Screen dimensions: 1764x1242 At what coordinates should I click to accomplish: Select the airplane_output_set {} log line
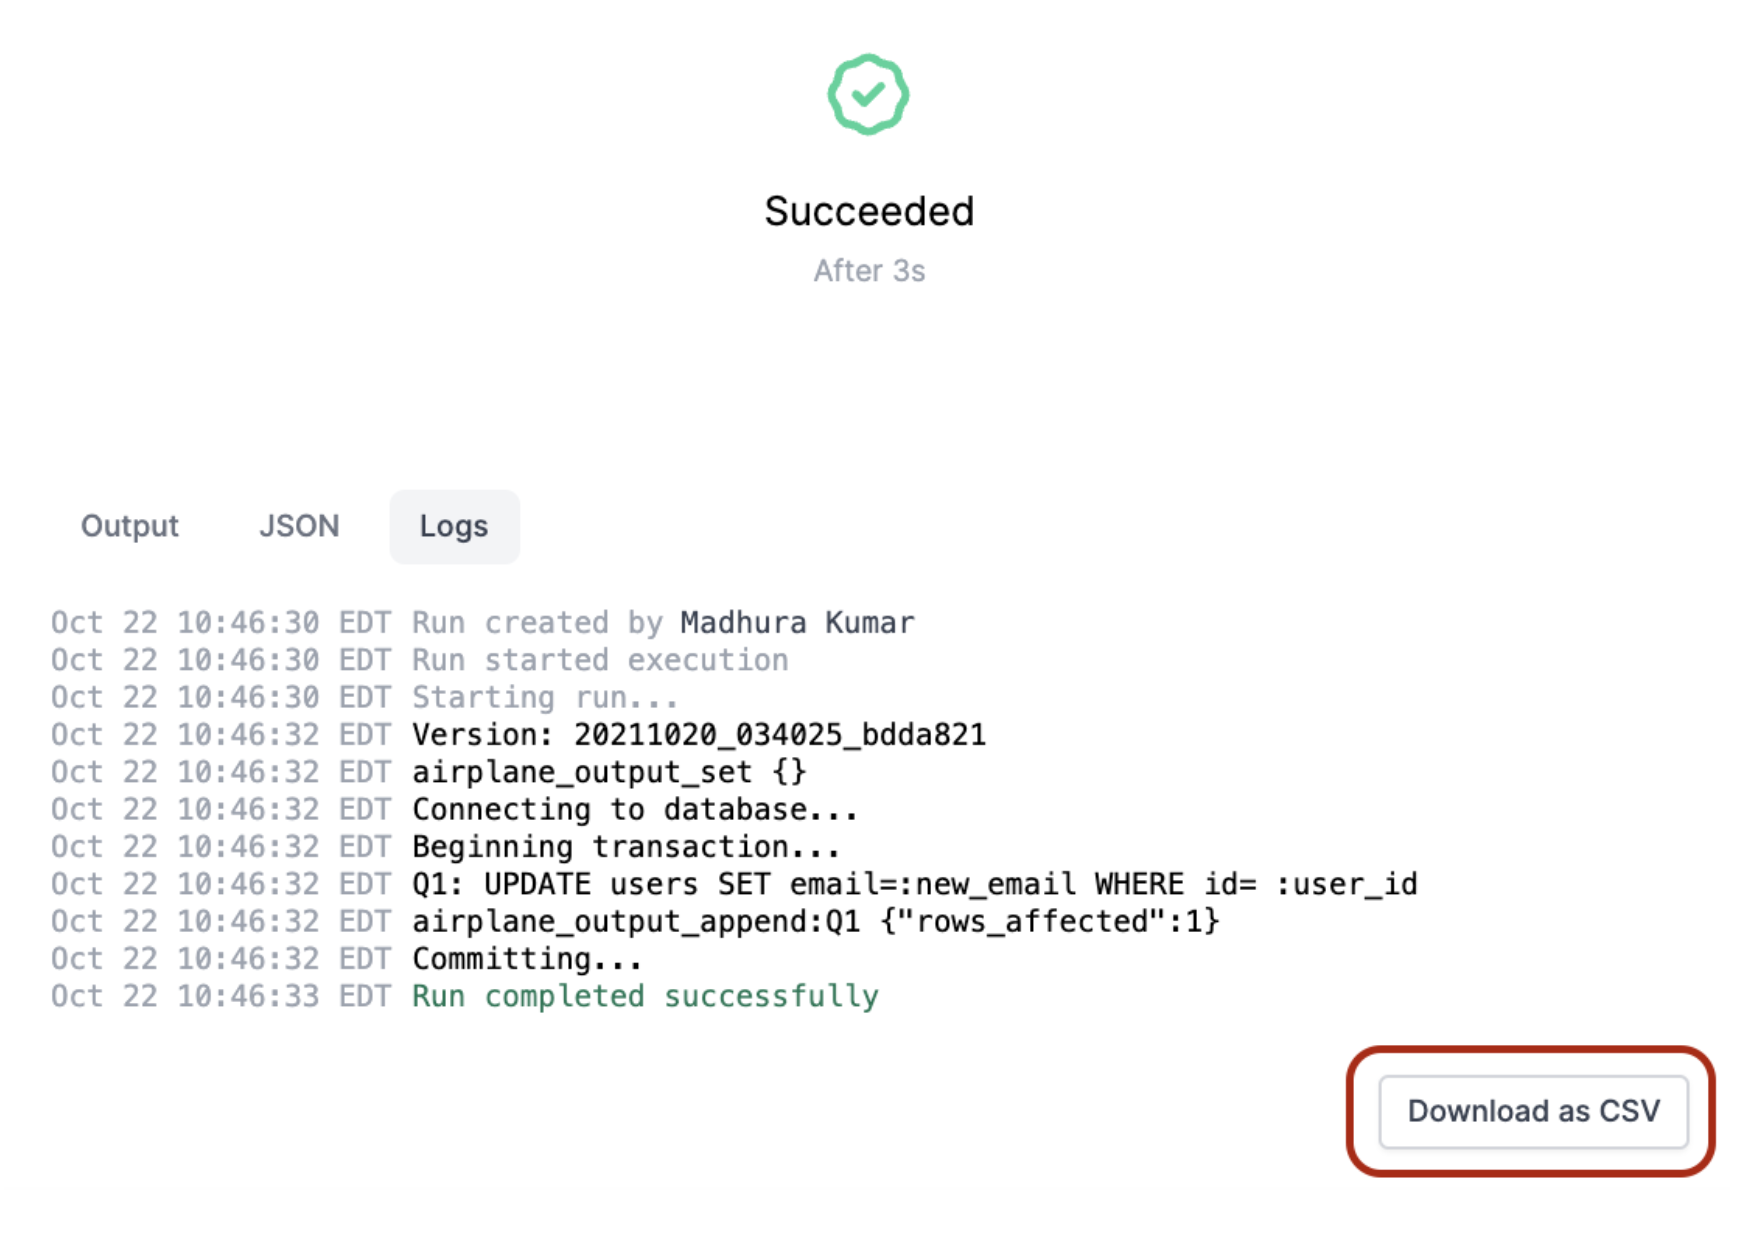point(429,772)
